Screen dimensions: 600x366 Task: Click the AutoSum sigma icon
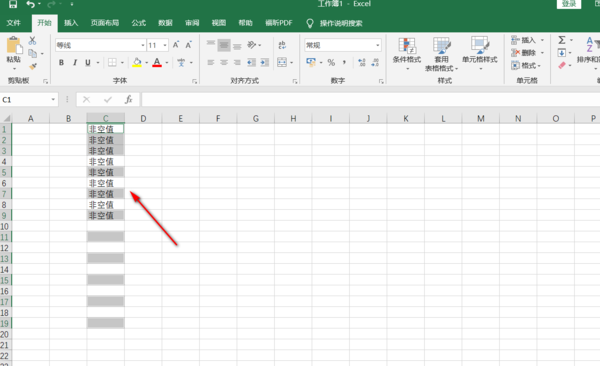[561, 40]
